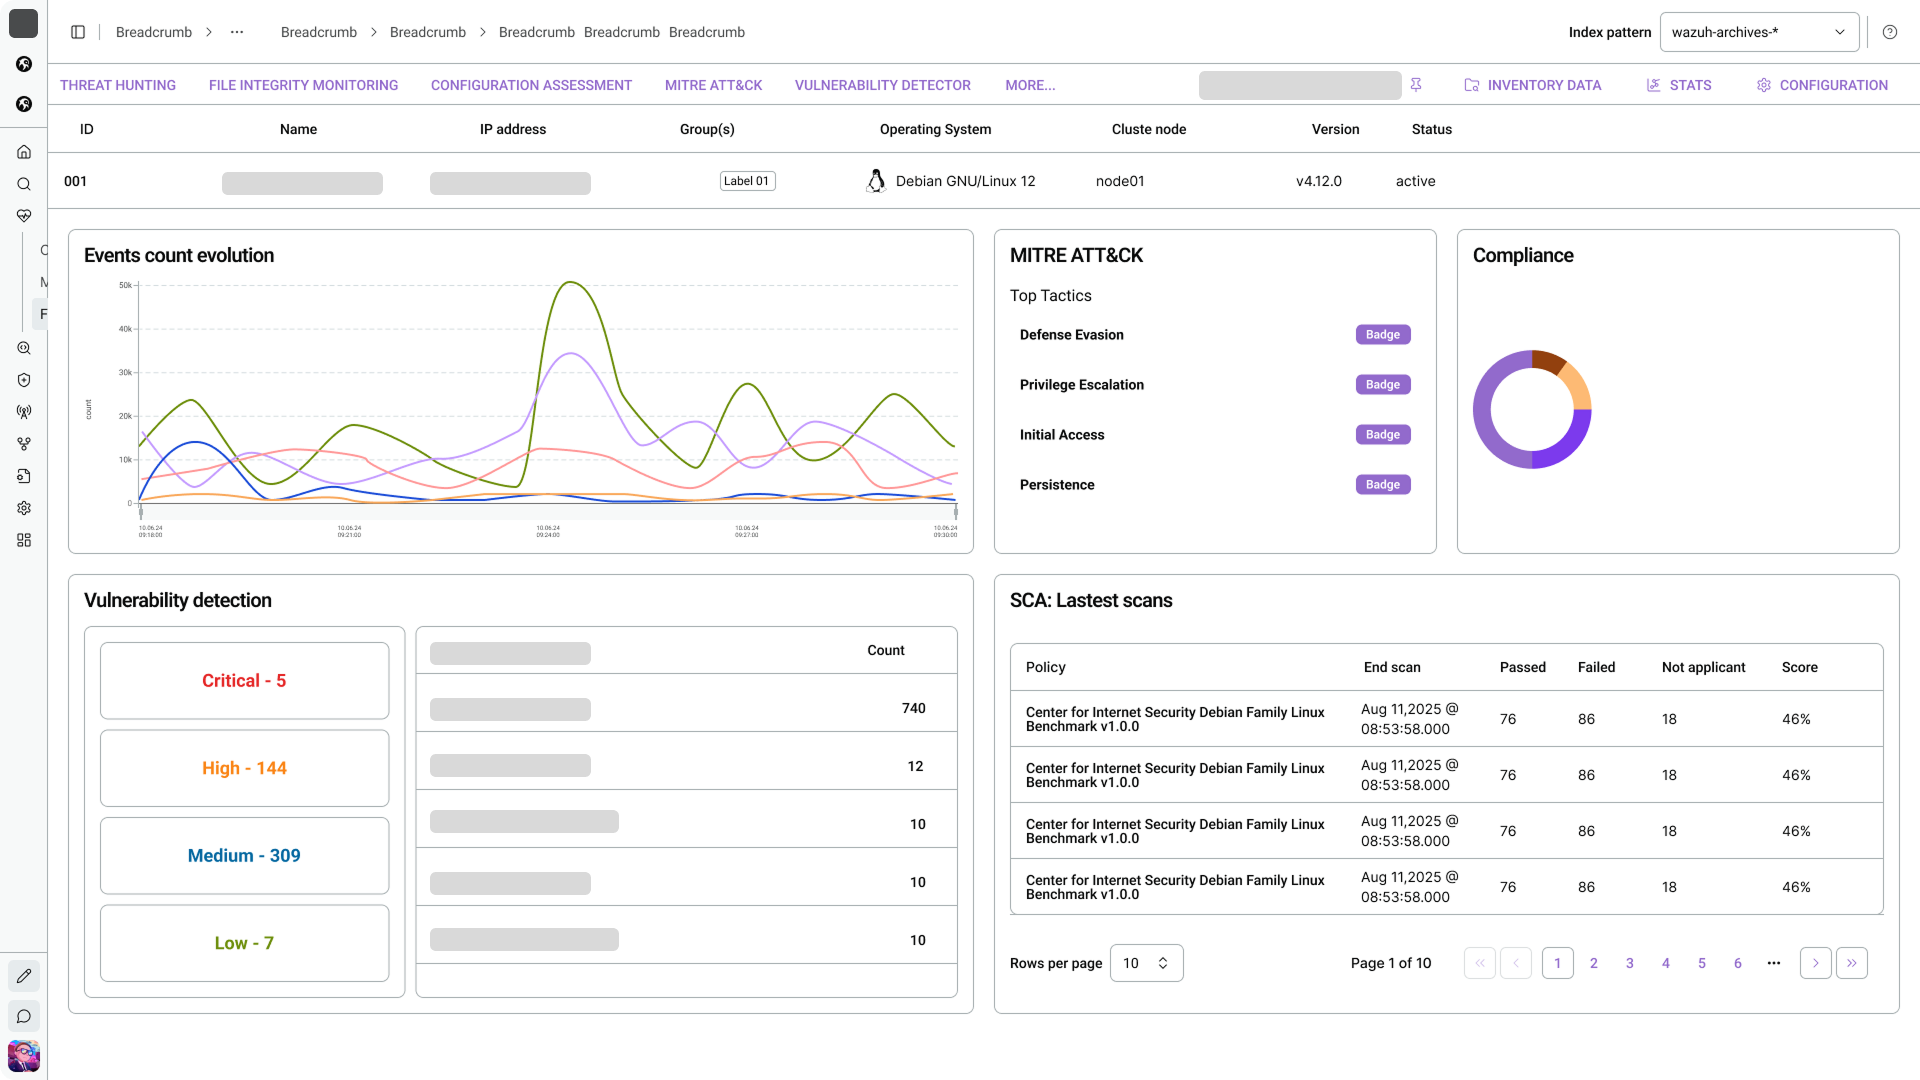Open the MORE... tab menu
Viewport: 1920px width, 1080px height.
tap(1030, 85)
